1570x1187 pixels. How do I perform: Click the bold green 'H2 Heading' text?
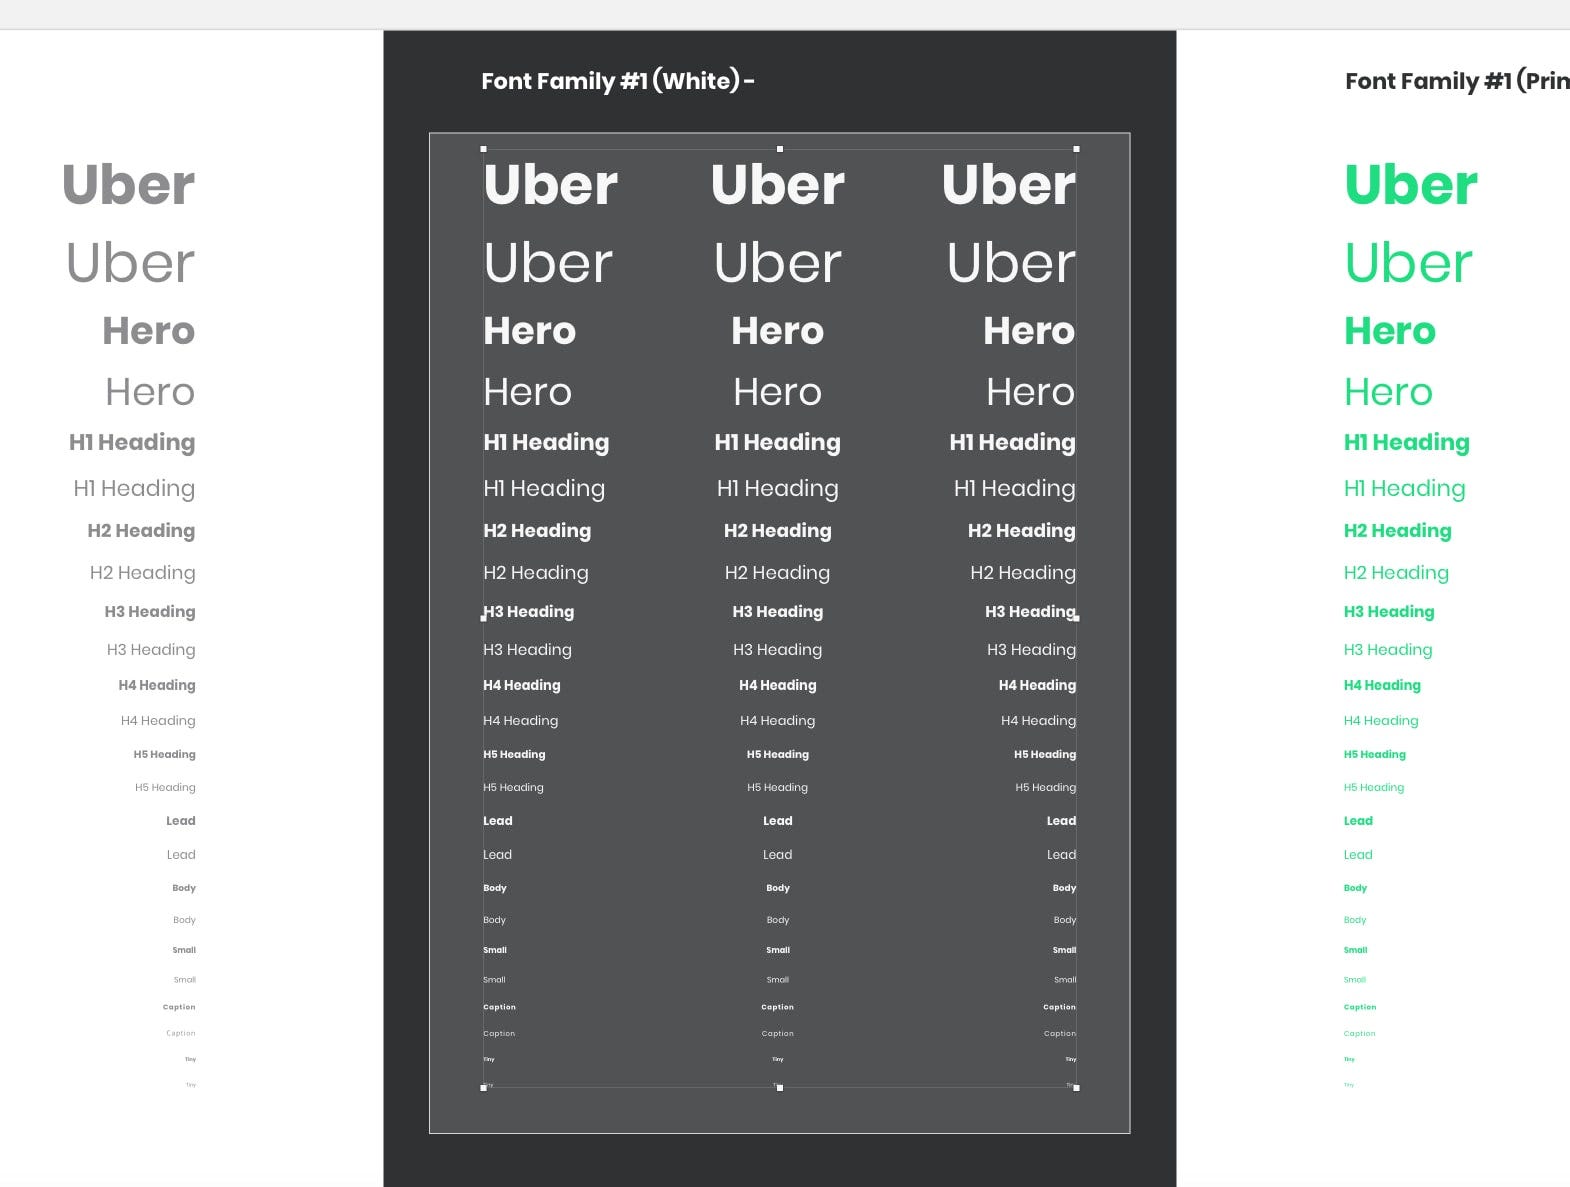coord(1398,531)
